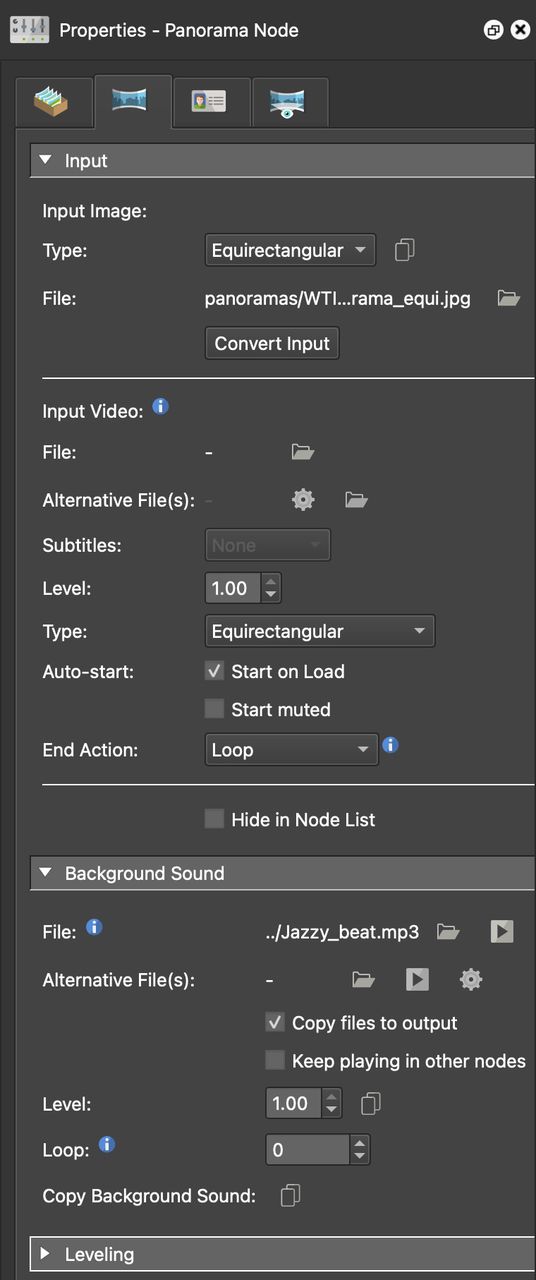Click the Loop count field

pyautogui.click(x=308, y=1150)
